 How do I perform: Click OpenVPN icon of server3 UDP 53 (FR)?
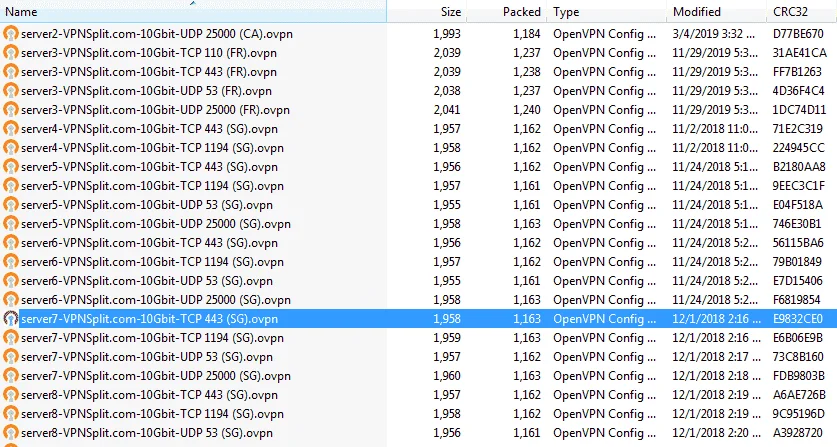pyautogui.click(x=11, y=91)
